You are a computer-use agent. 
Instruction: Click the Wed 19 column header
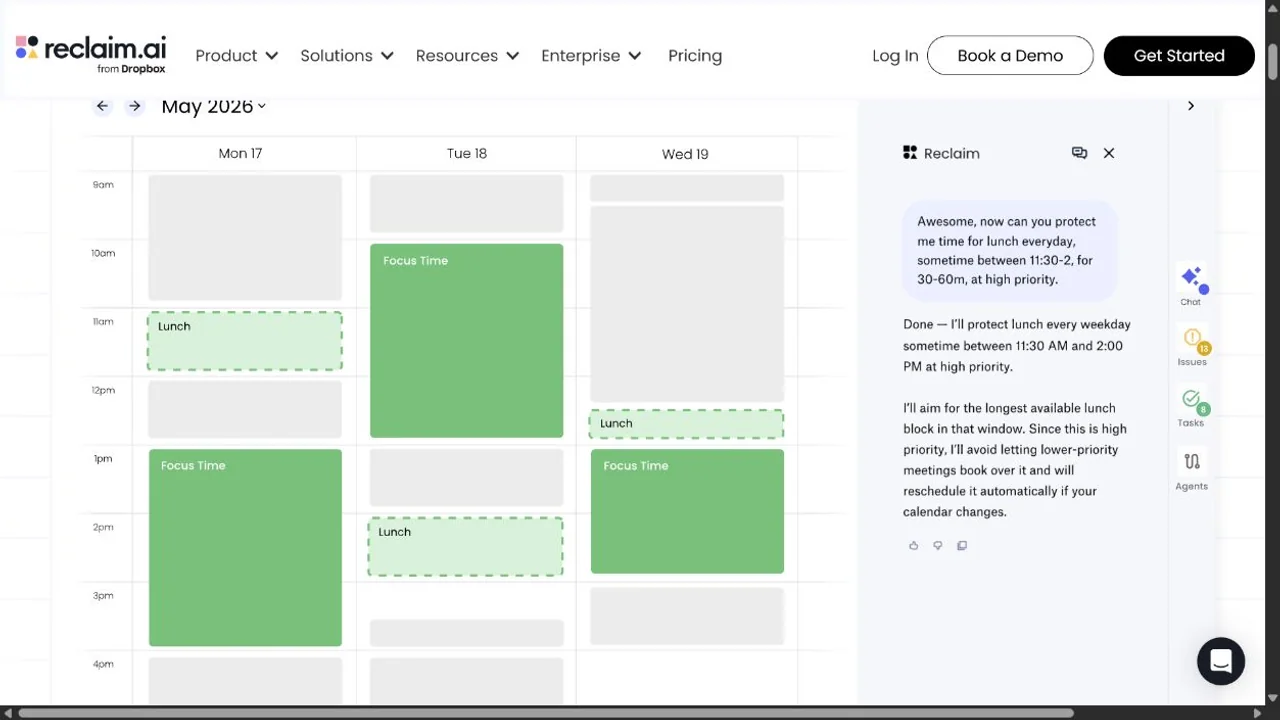685,154
